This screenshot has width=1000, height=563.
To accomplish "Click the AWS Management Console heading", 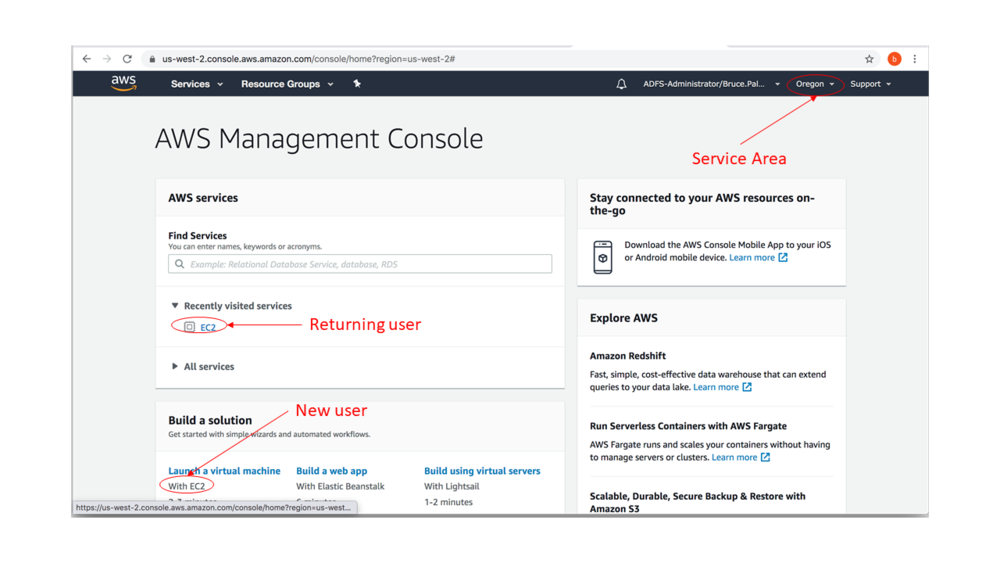I will [x=319, y=138].
